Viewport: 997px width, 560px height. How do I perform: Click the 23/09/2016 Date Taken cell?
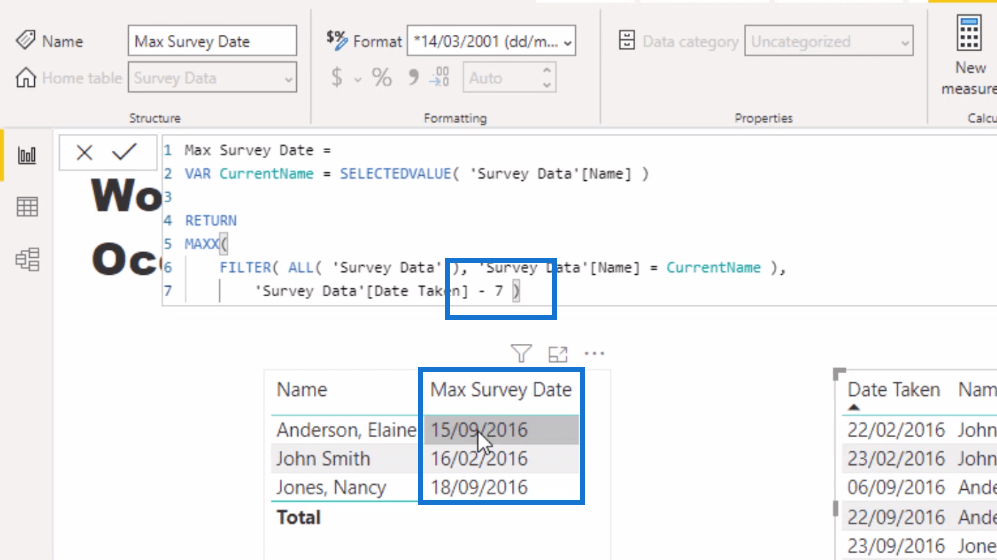[x=896, y=545]
